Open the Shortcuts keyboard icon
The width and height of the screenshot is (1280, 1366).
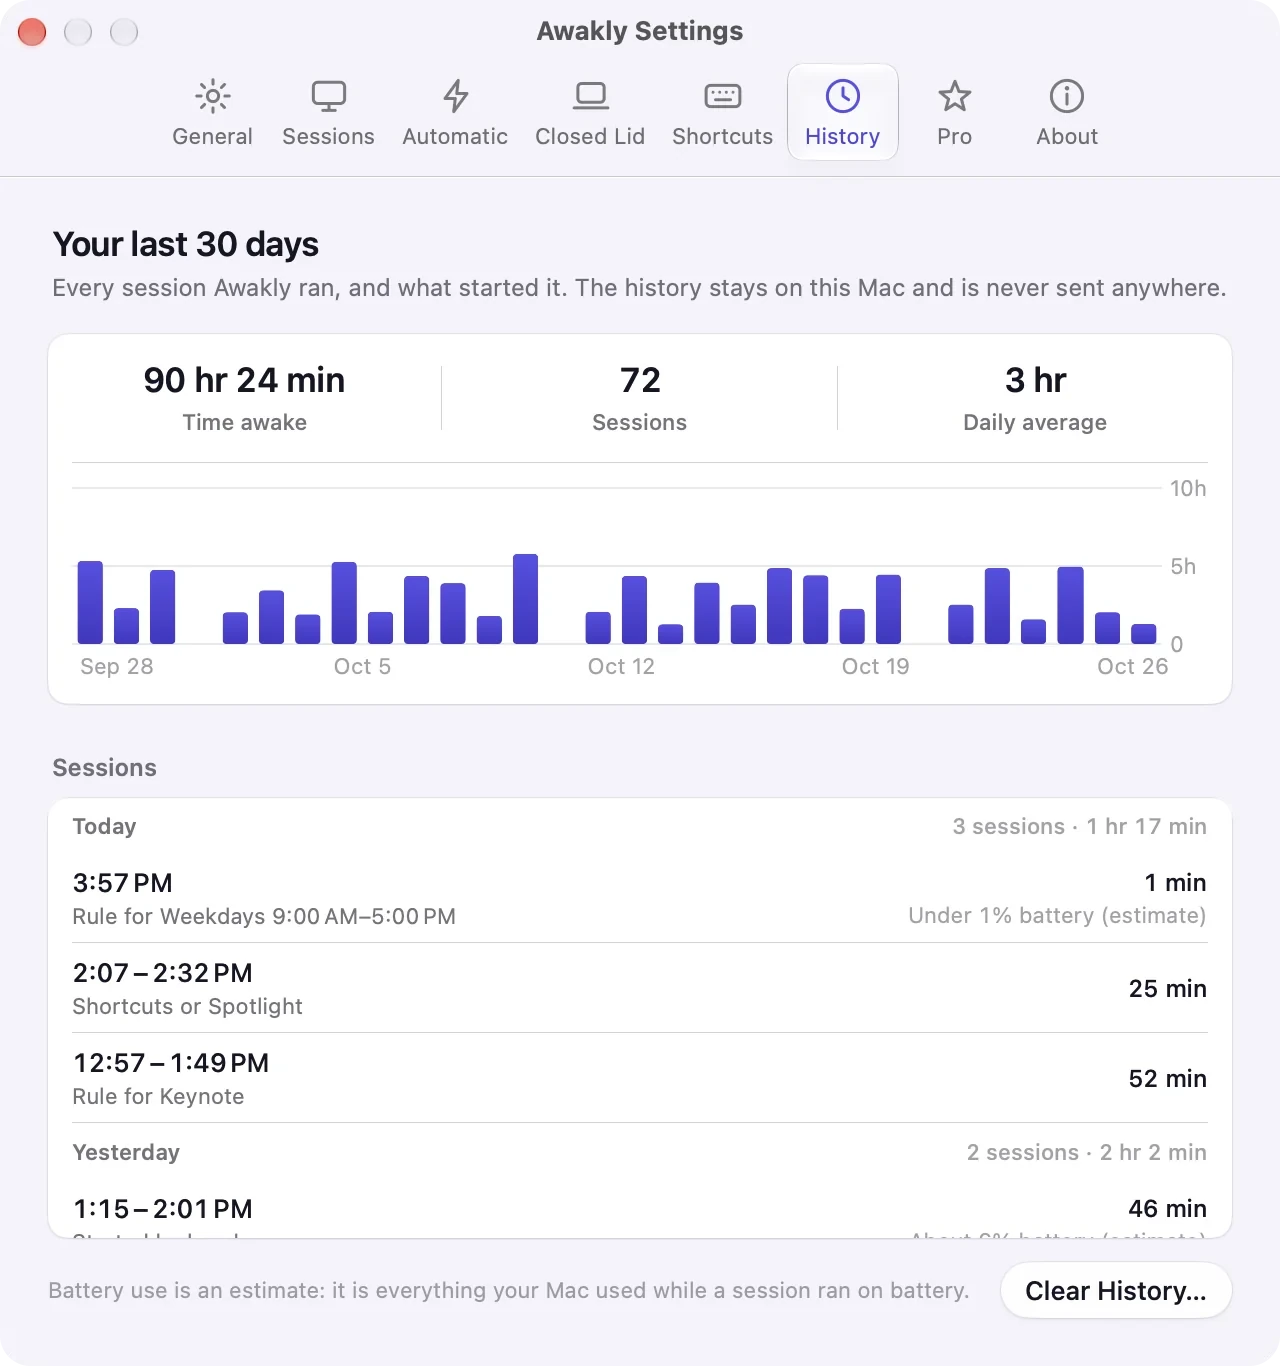(x=722, y=96)
